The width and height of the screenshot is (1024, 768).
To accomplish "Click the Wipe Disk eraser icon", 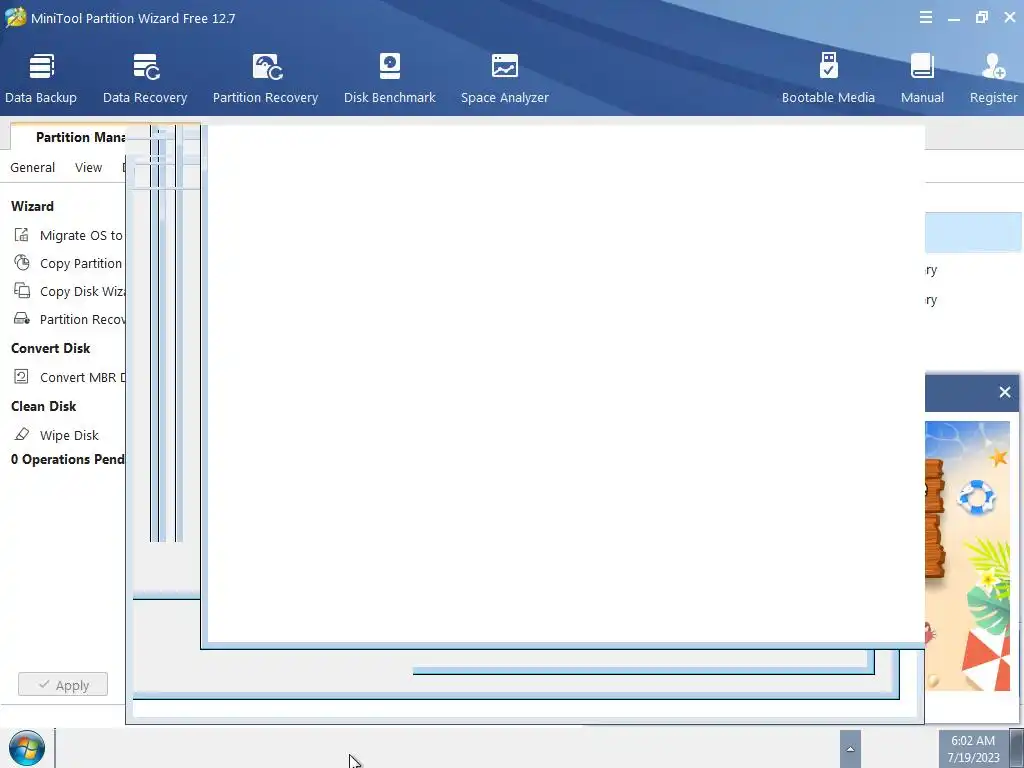I will [22, 434].
